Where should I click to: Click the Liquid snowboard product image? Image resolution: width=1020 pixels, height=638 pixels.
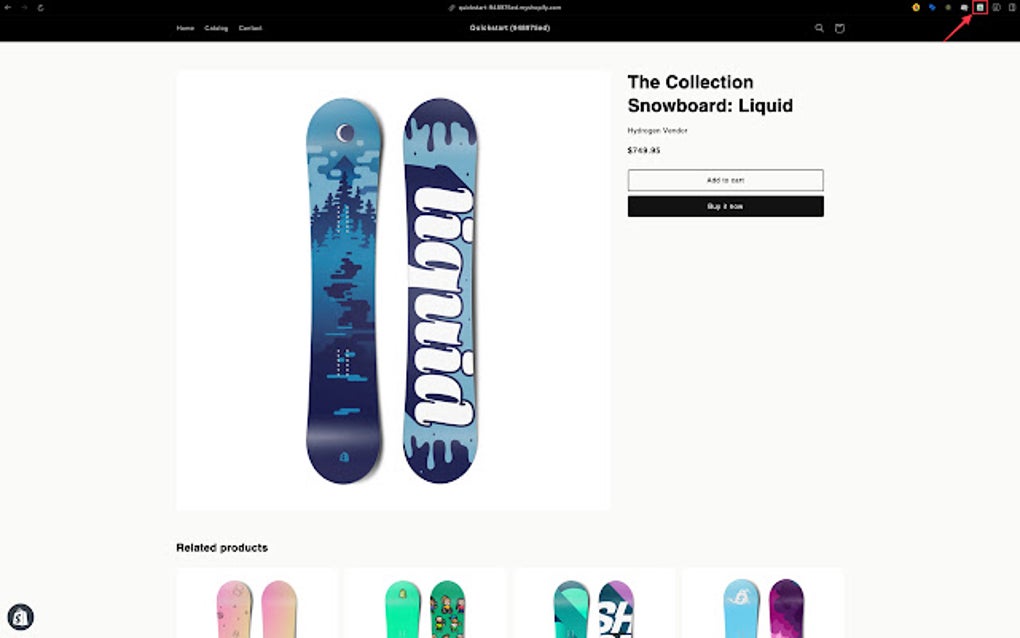(392, 290)
